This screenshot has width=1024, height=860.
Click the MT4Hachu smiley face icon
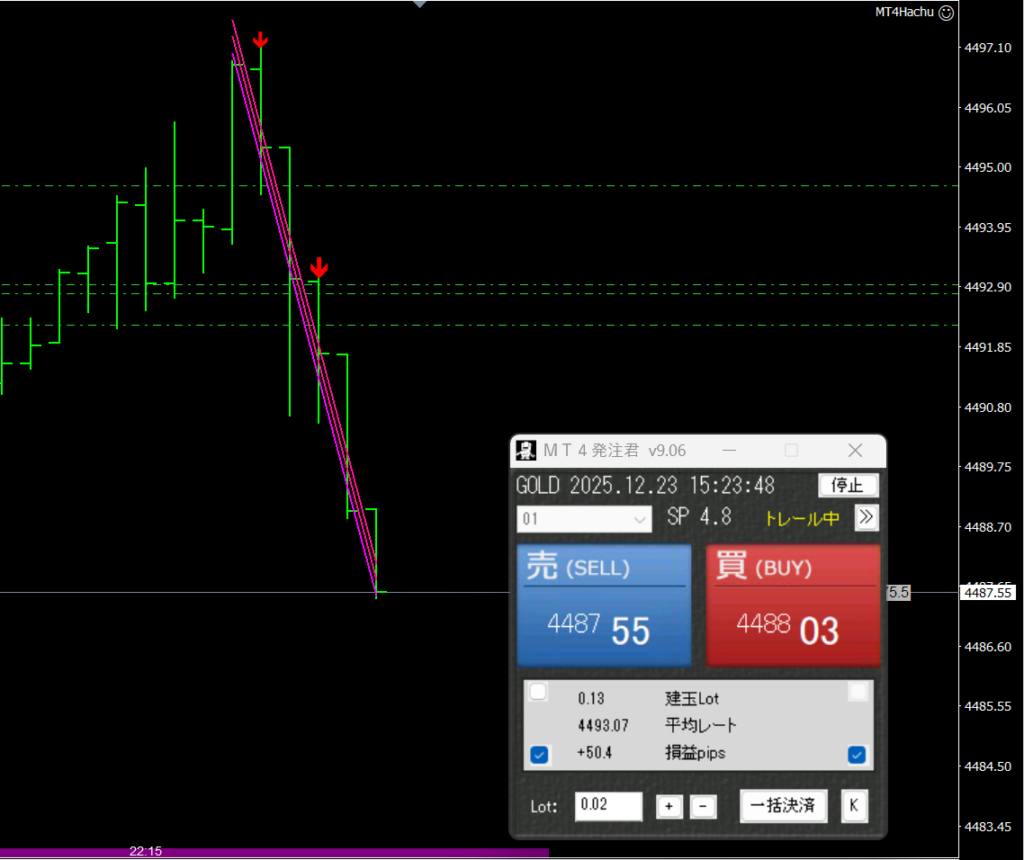click(947, 13)
